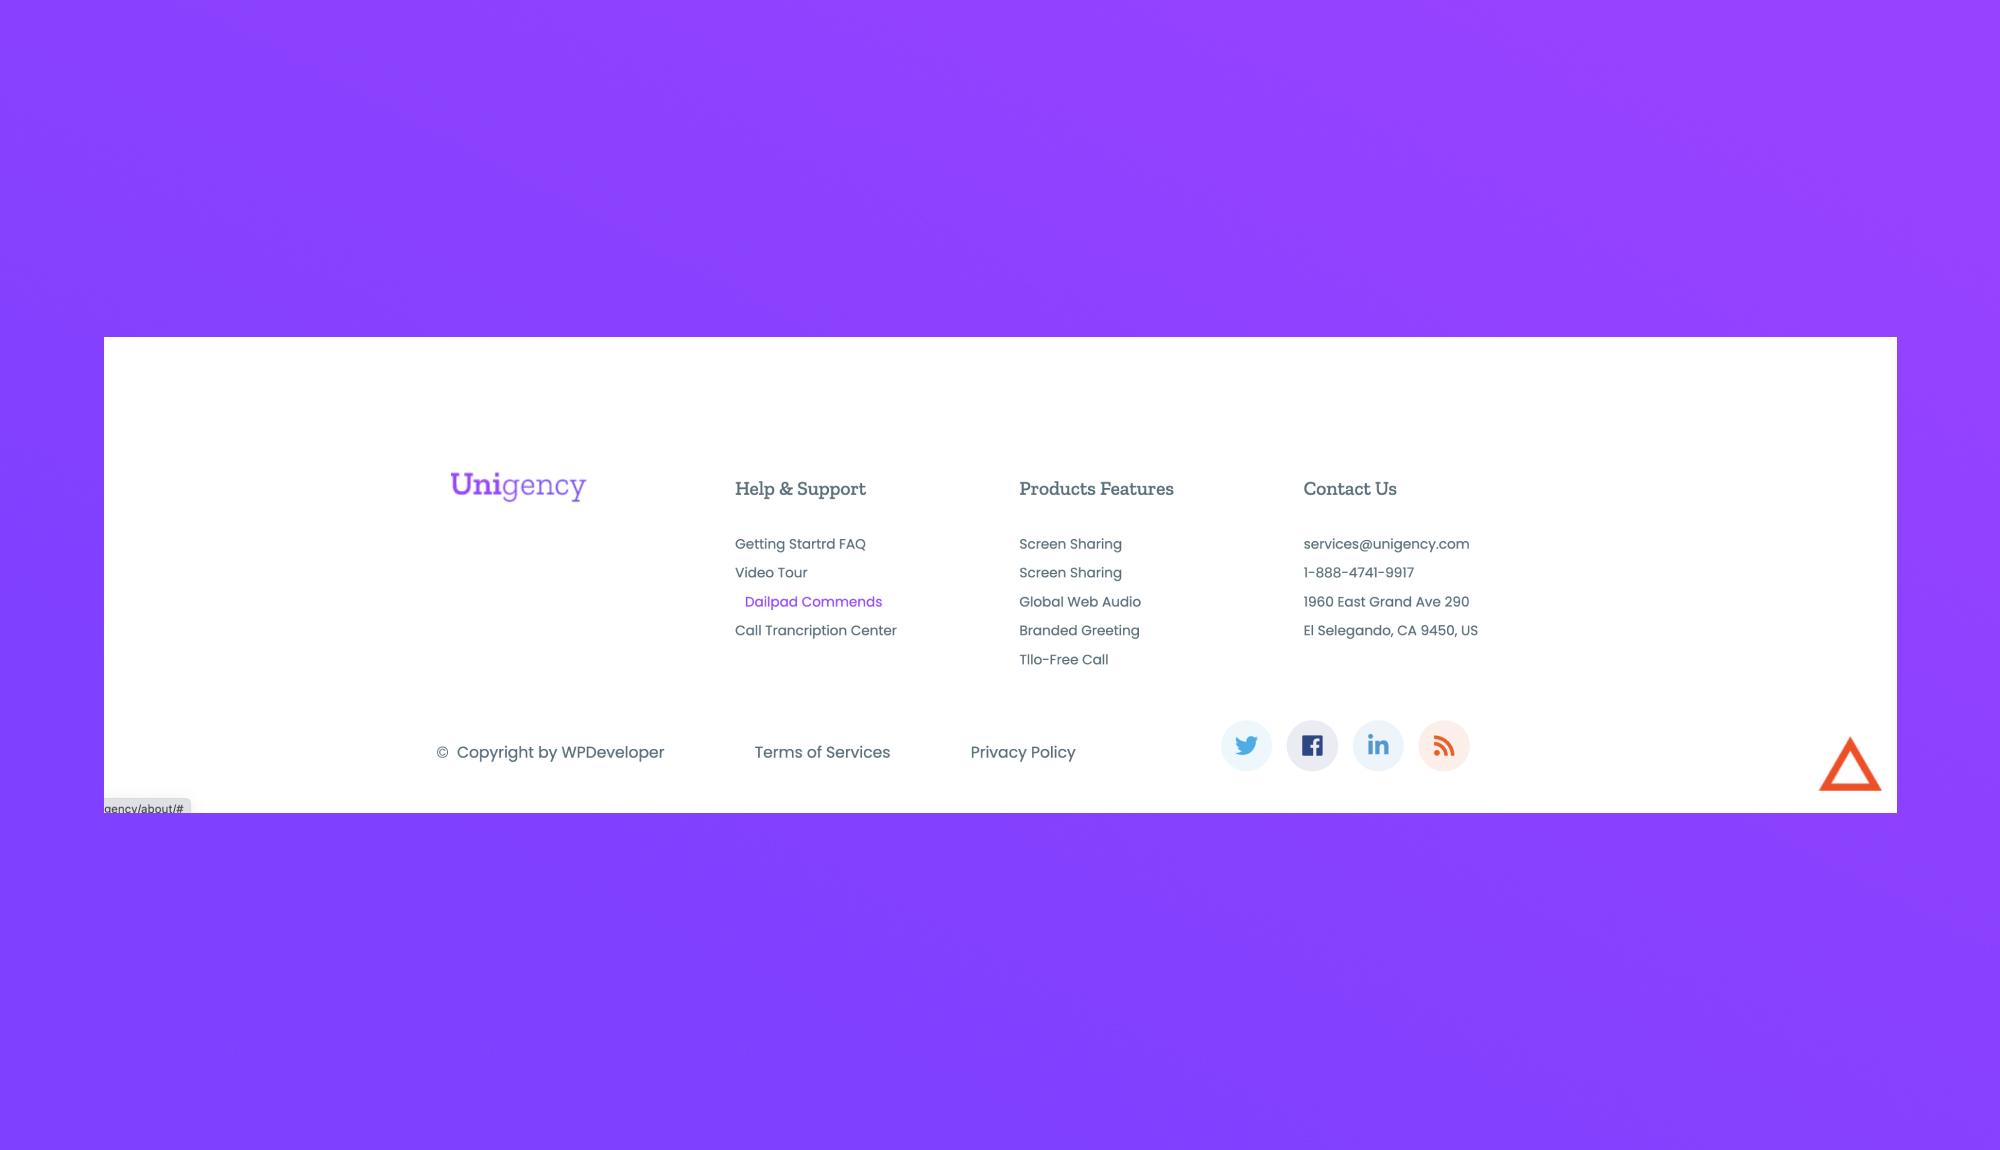The height and width of the screenshot is (1150, 2000).
Task: Click the Video Tour help item
Action: (771, 573)
